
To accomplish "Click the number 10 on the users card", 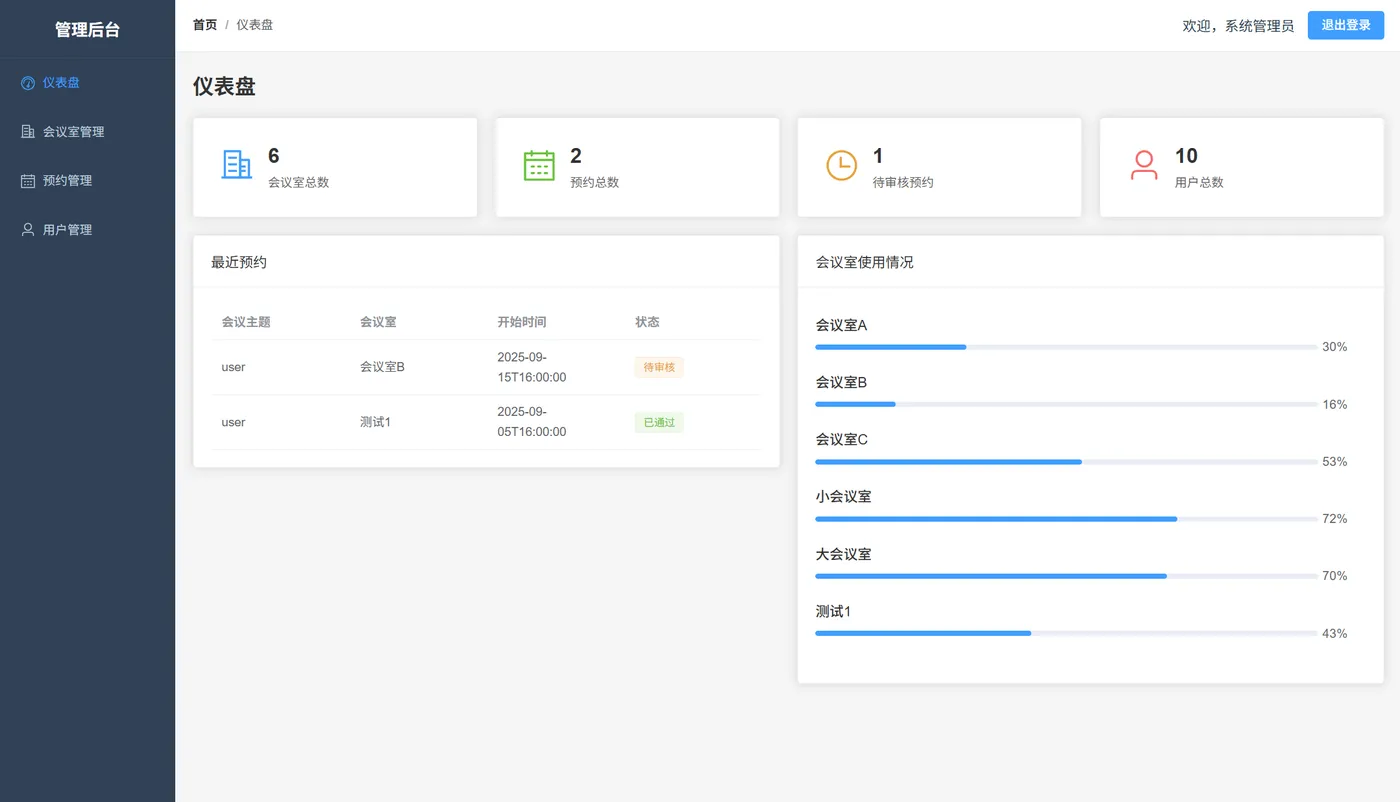I will [1186, 156].
